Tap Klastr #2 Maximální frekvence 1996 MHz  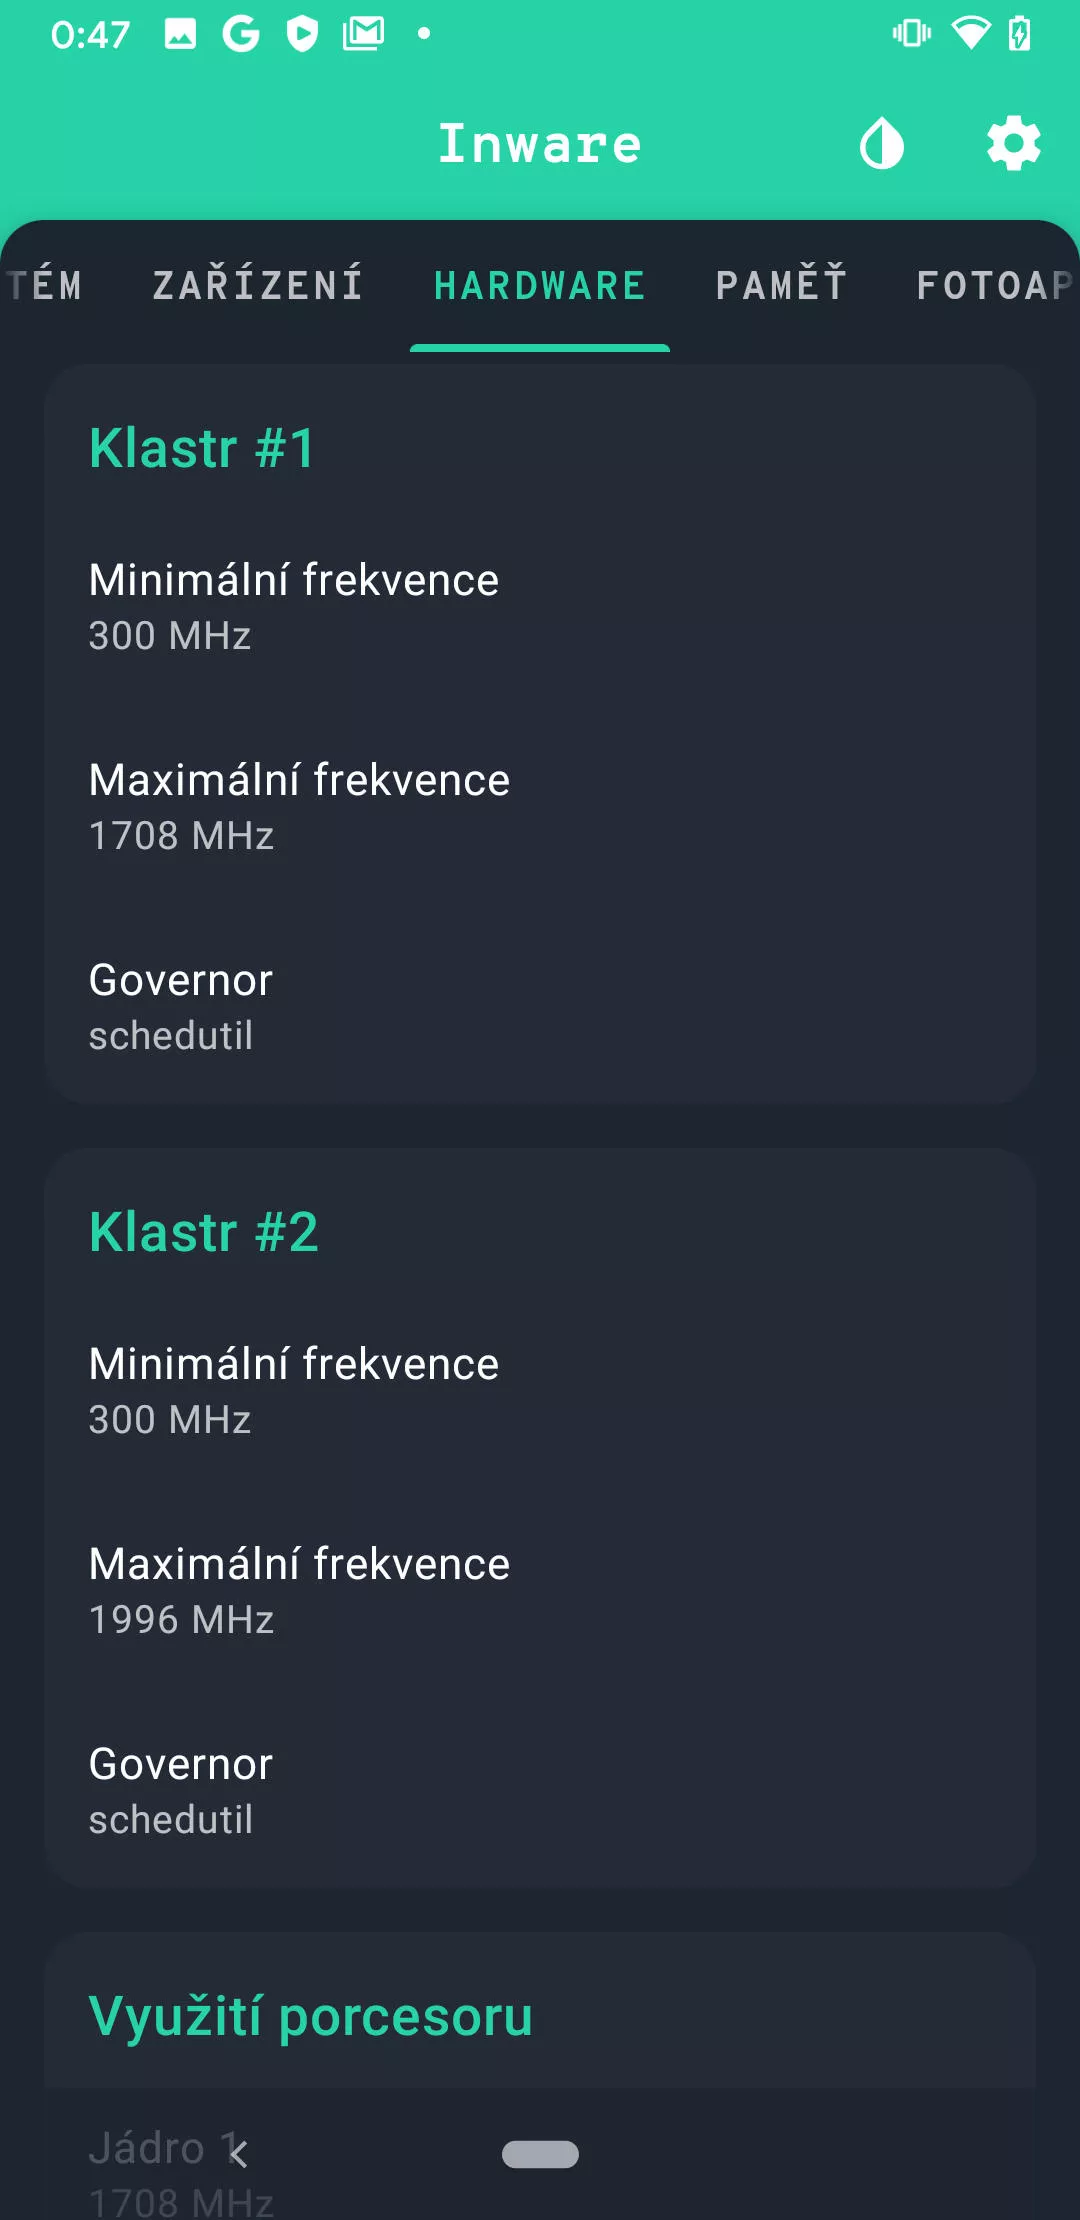coord(299,1590)
